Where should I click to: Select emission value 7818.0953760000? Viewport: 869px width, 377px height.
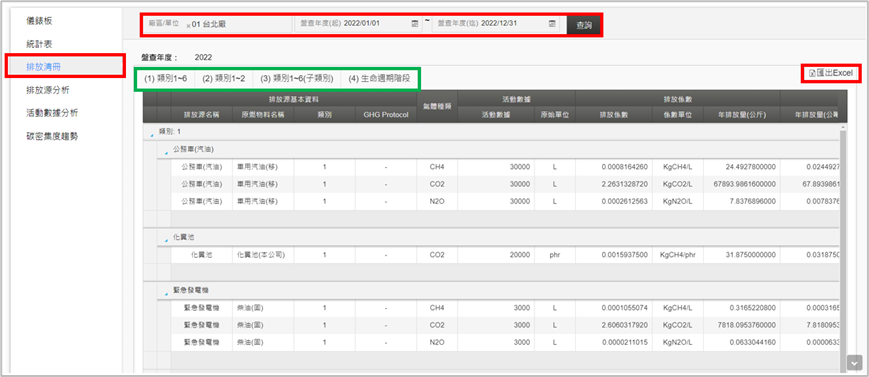click(x=747, y=325)
